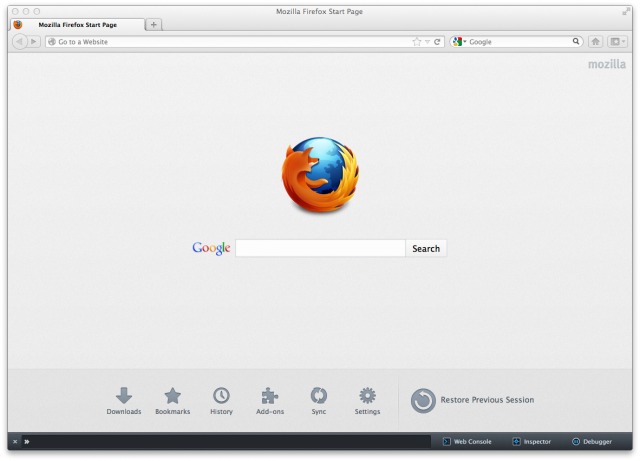Open the Bookmarks menu toolbar button

[x=617, y=42]
